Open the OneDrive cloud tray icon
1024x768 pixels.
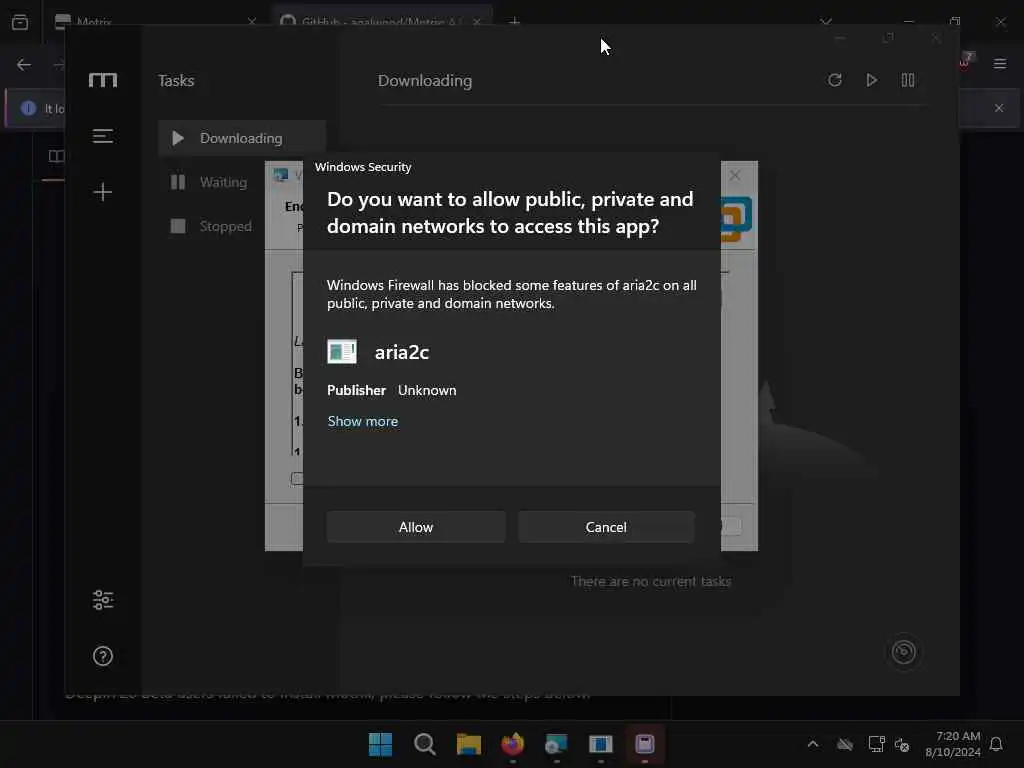(x=845, y=744)
